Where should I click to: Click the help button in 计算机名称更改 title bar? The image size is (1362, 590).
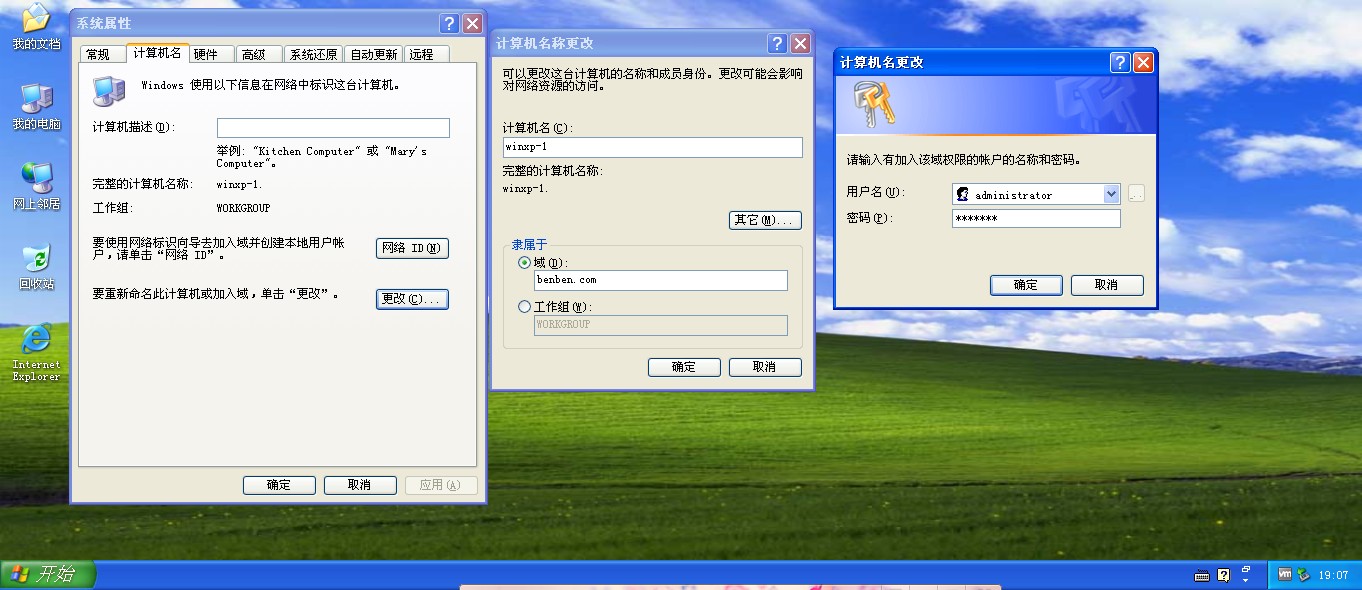(777, 44)
